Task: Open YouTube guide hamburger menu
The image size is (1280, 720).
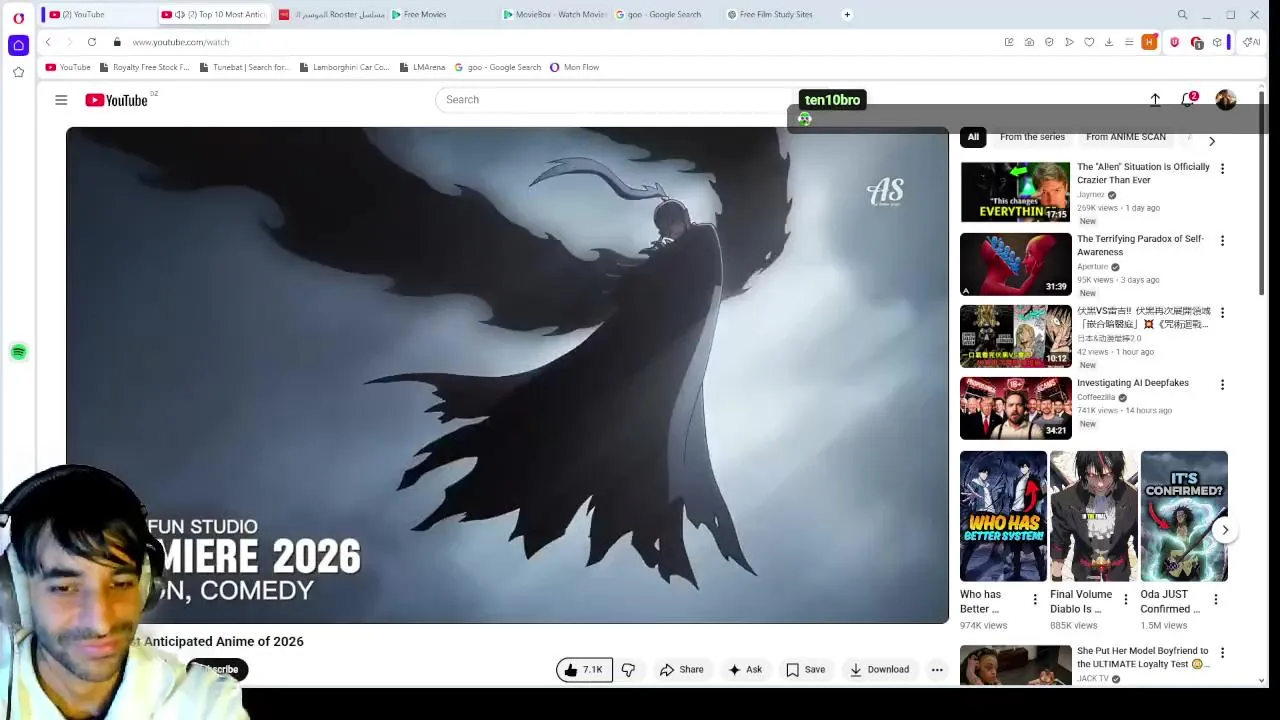Action: click(61, 100)
